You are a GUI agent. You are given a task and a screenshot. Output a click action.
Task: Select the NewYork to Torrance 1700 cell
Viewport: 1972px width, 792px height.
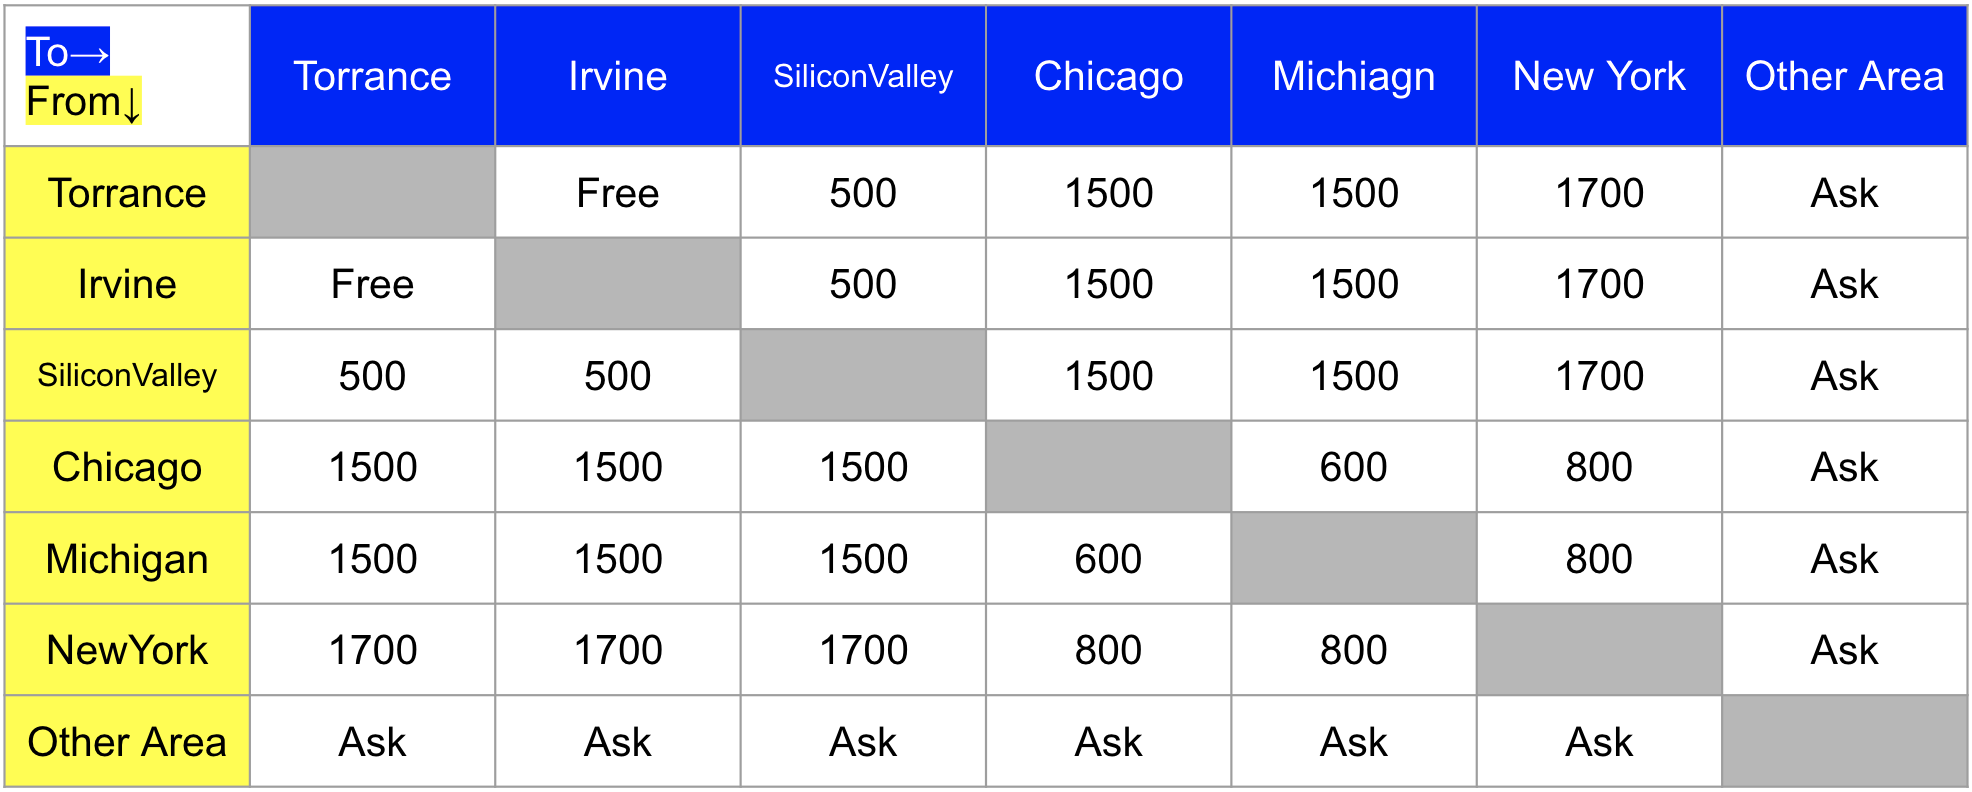(372, 650)
